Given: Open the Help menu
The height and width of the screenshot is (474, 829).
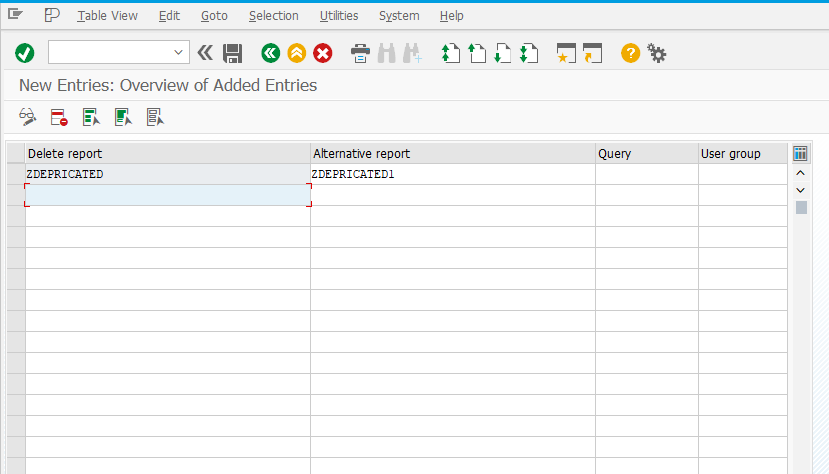Looking at the screenshot, I should [x=452, y=16].
